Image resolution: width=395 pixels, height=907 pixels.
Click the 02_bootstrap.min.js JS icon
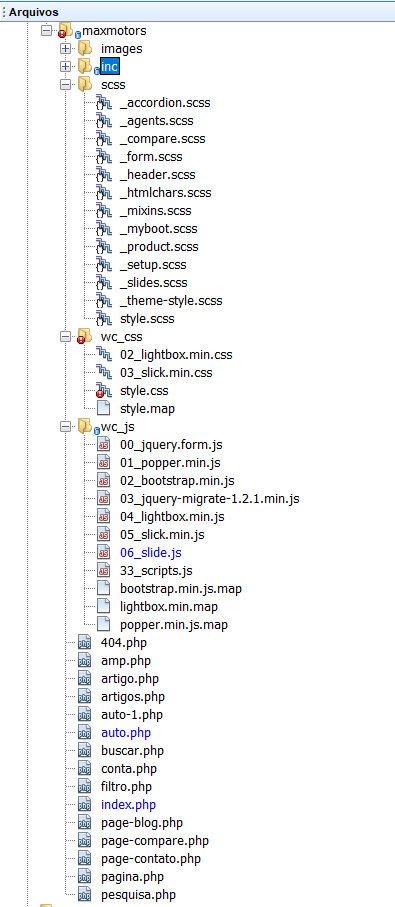point(104,480)
